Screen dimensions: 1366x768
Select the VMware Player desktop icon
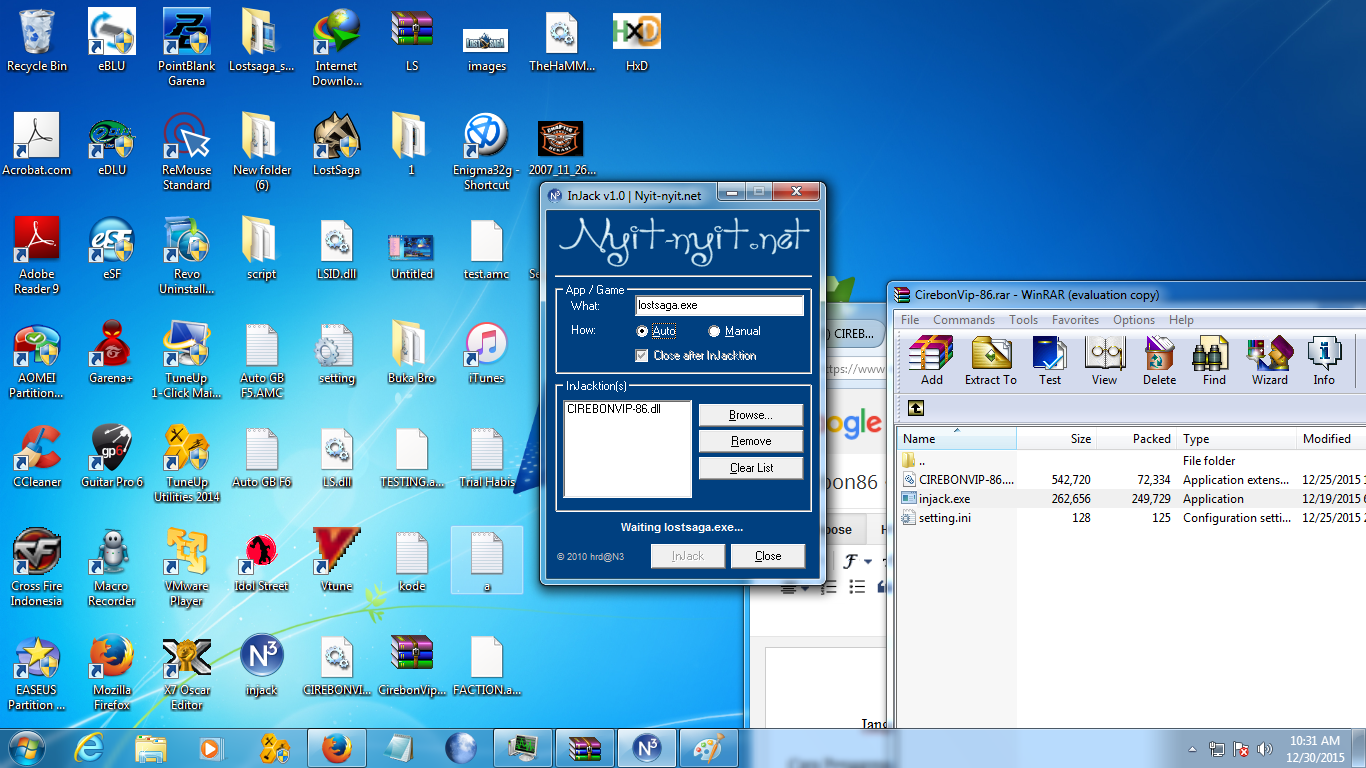187,568
